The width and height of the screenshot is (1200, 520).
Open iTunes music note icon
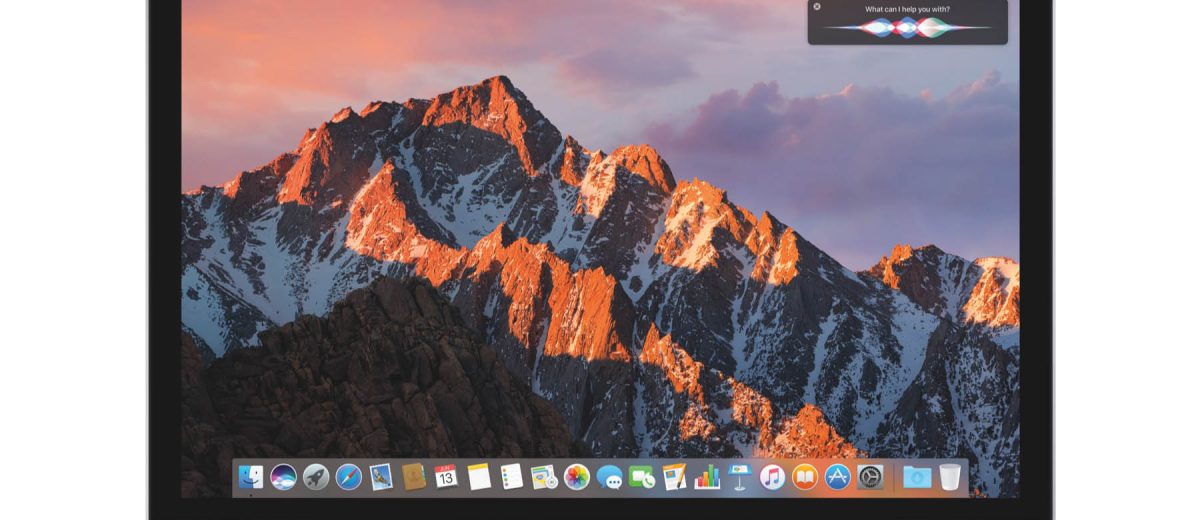click(x=772, y=477)
